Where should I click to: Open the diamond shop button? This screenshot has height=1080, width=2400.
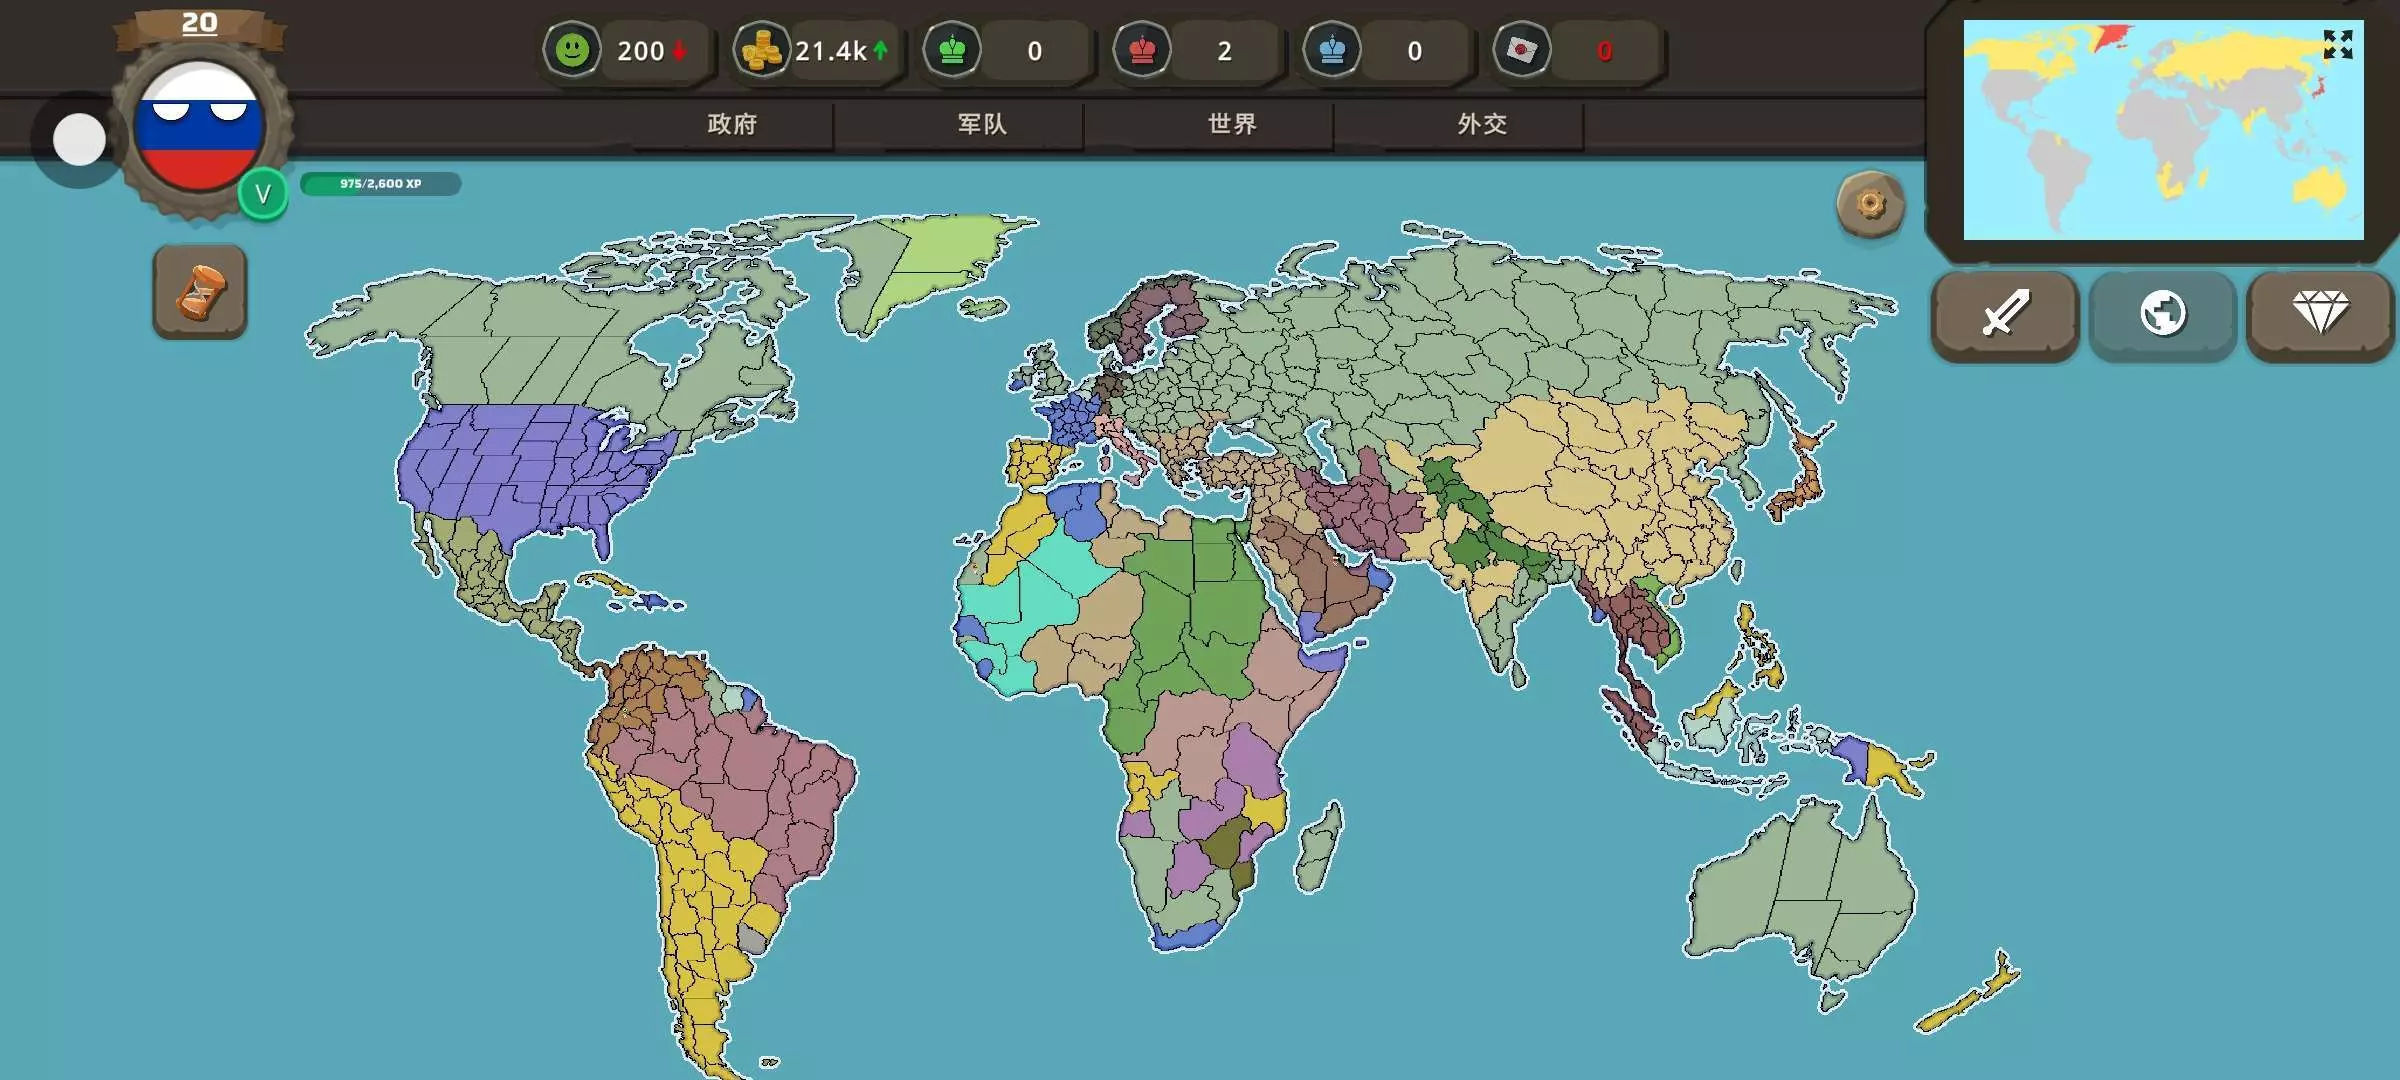tap(2320, 314)
